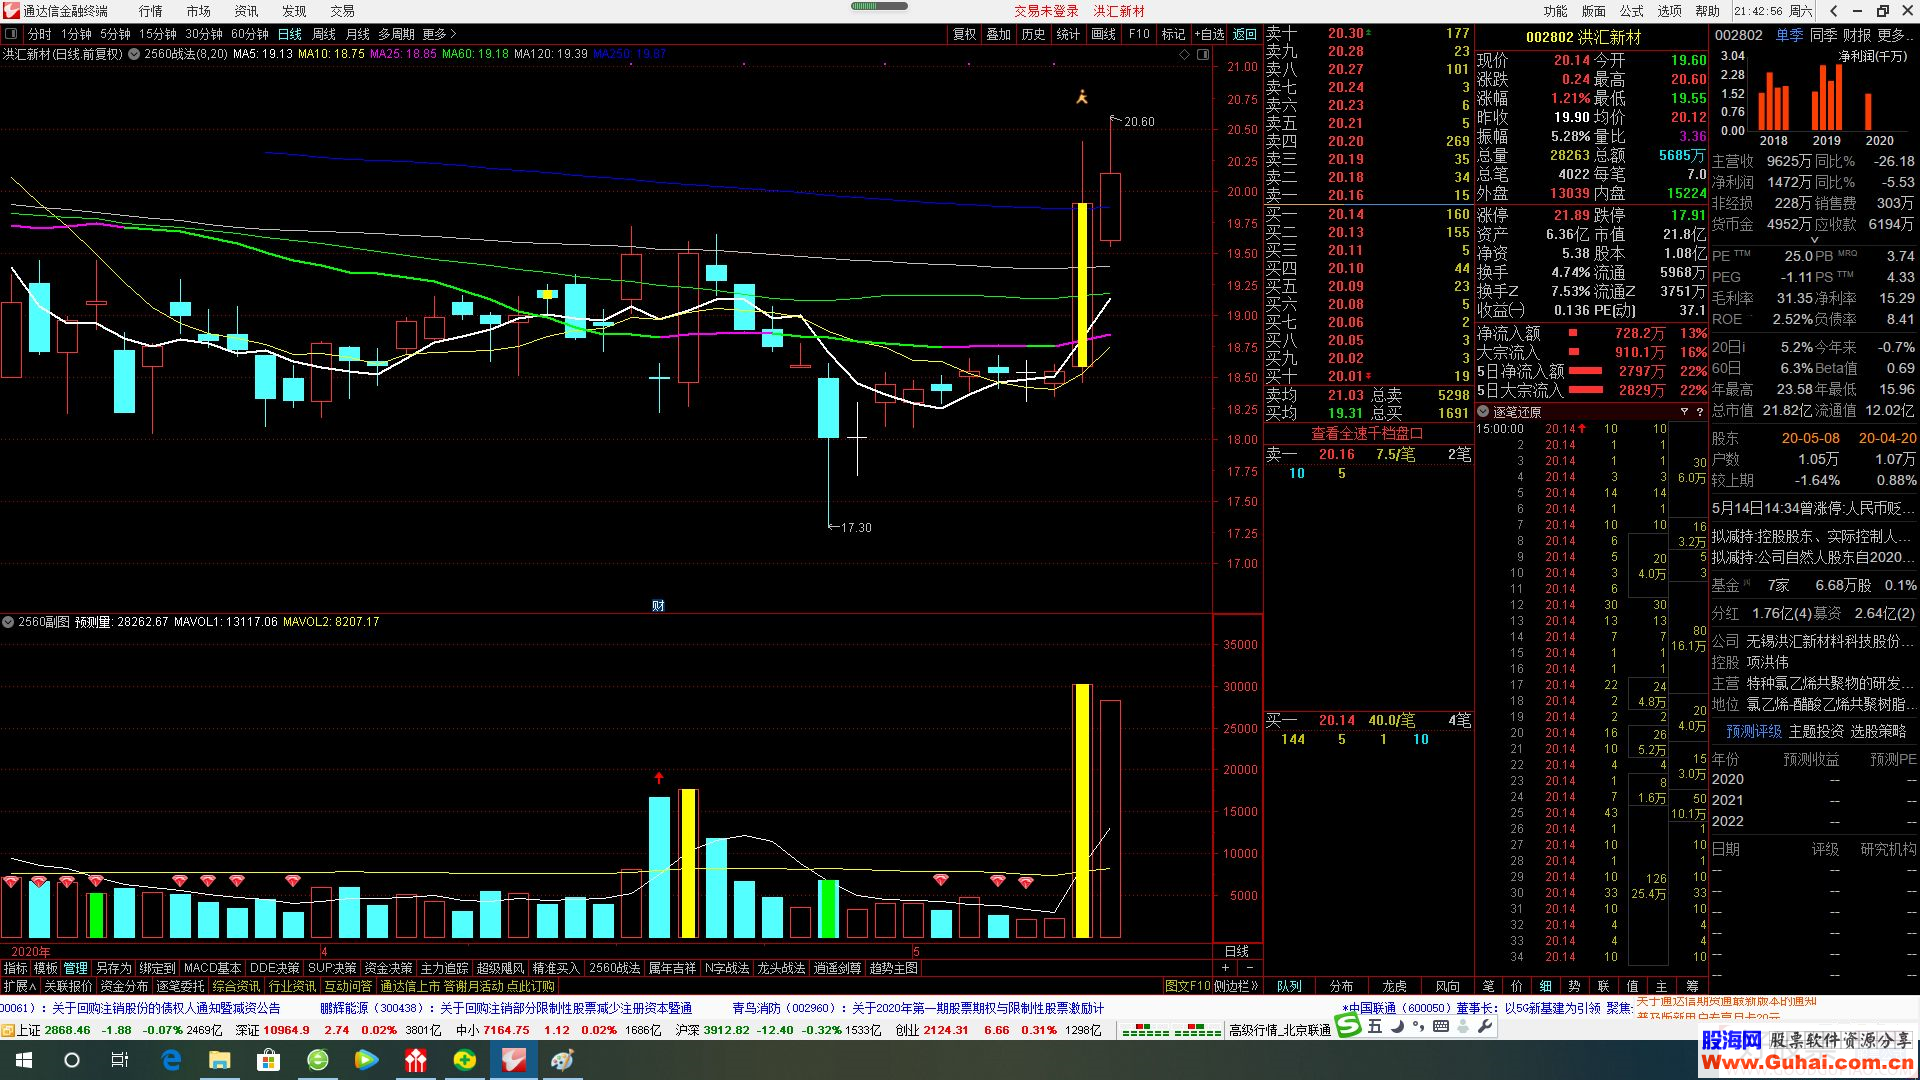Open the 逐笔还原 help question mark
The image size is (1920, 1080).
click(1699, 411)
